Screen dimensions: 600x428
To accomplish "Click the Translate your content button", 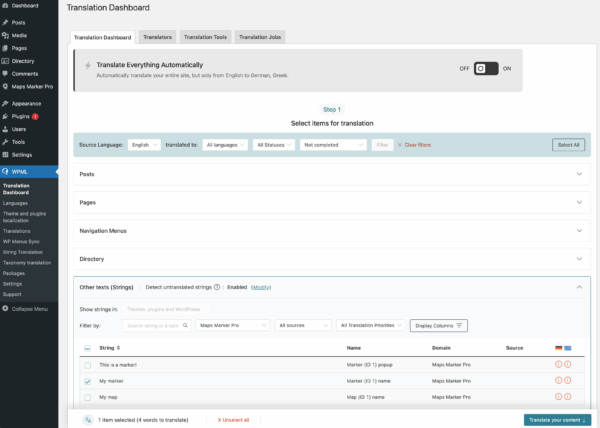I will pyautogui.click(x=557, y=420).
